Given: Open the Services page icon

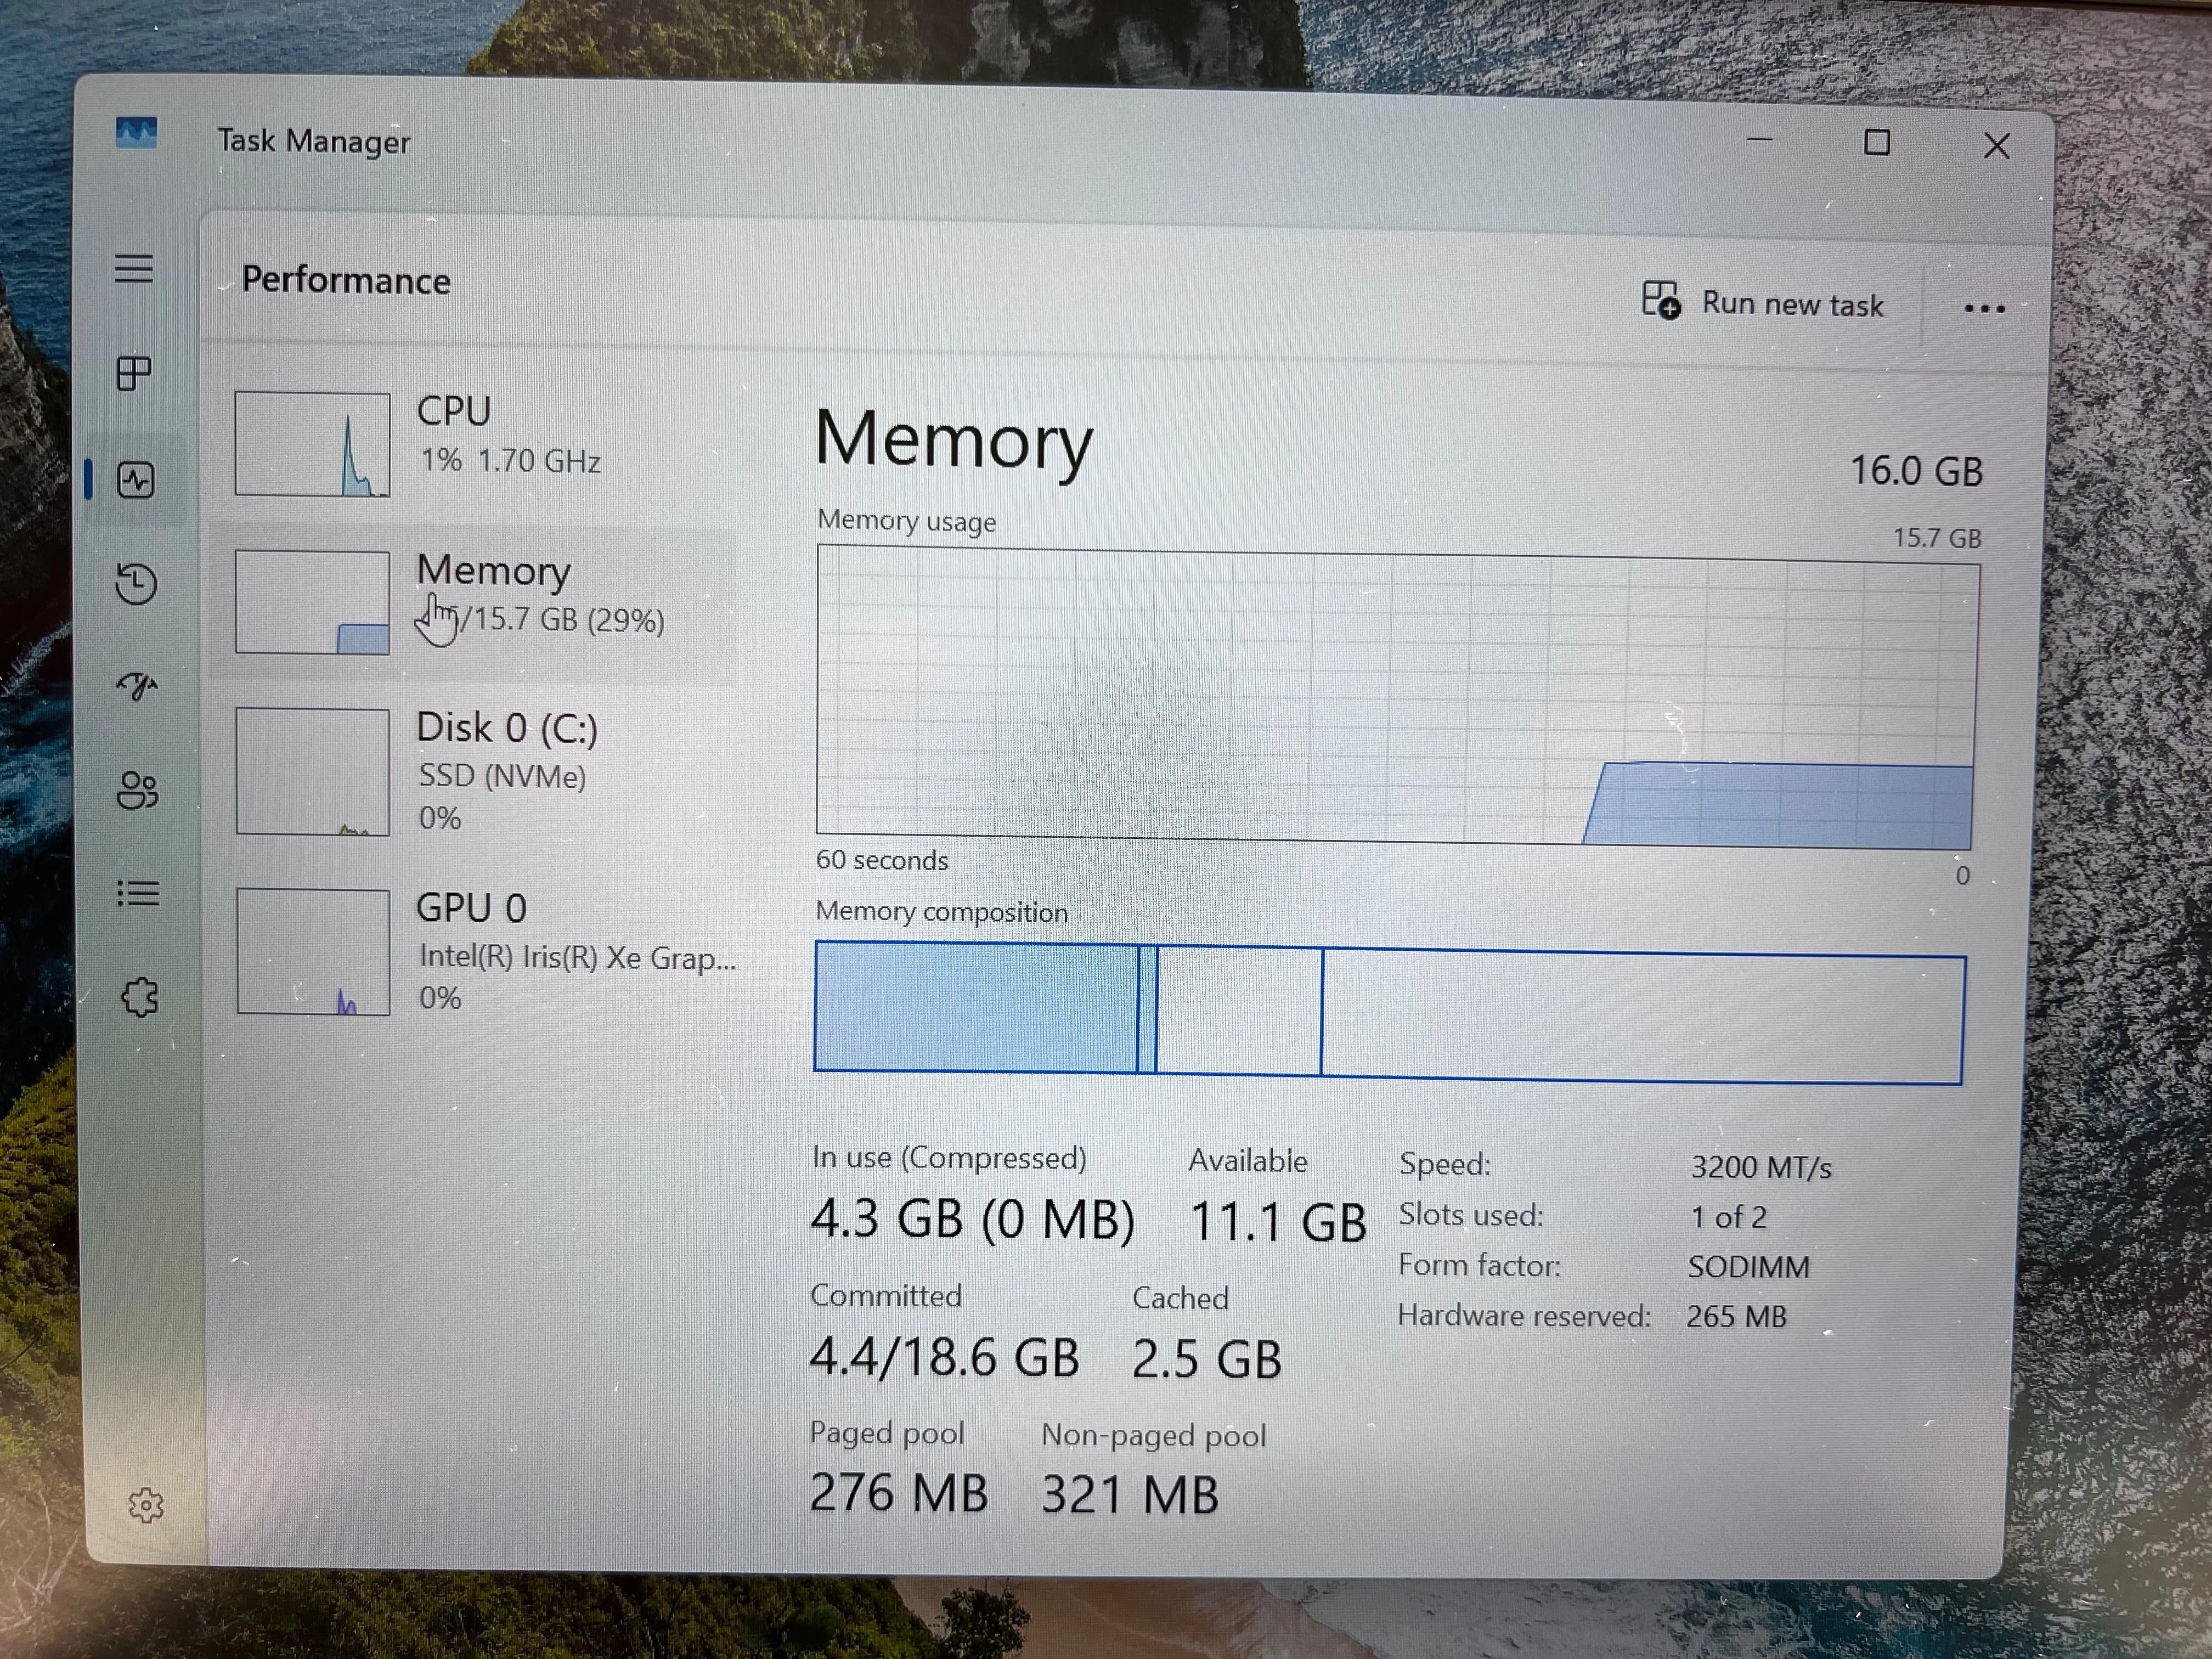Looking at the screenshot, I should pyautogui.click(x=140, y=997).
